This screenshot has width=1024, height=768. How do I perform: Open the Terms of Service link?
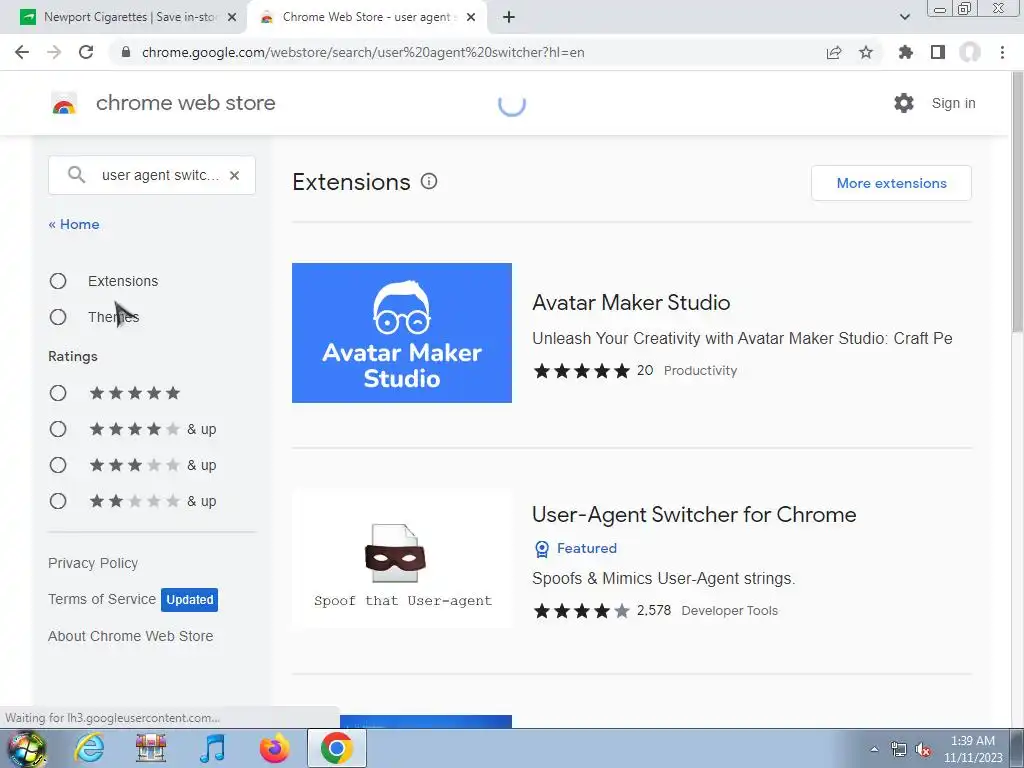pyautogui.click(x=102, y=599)
